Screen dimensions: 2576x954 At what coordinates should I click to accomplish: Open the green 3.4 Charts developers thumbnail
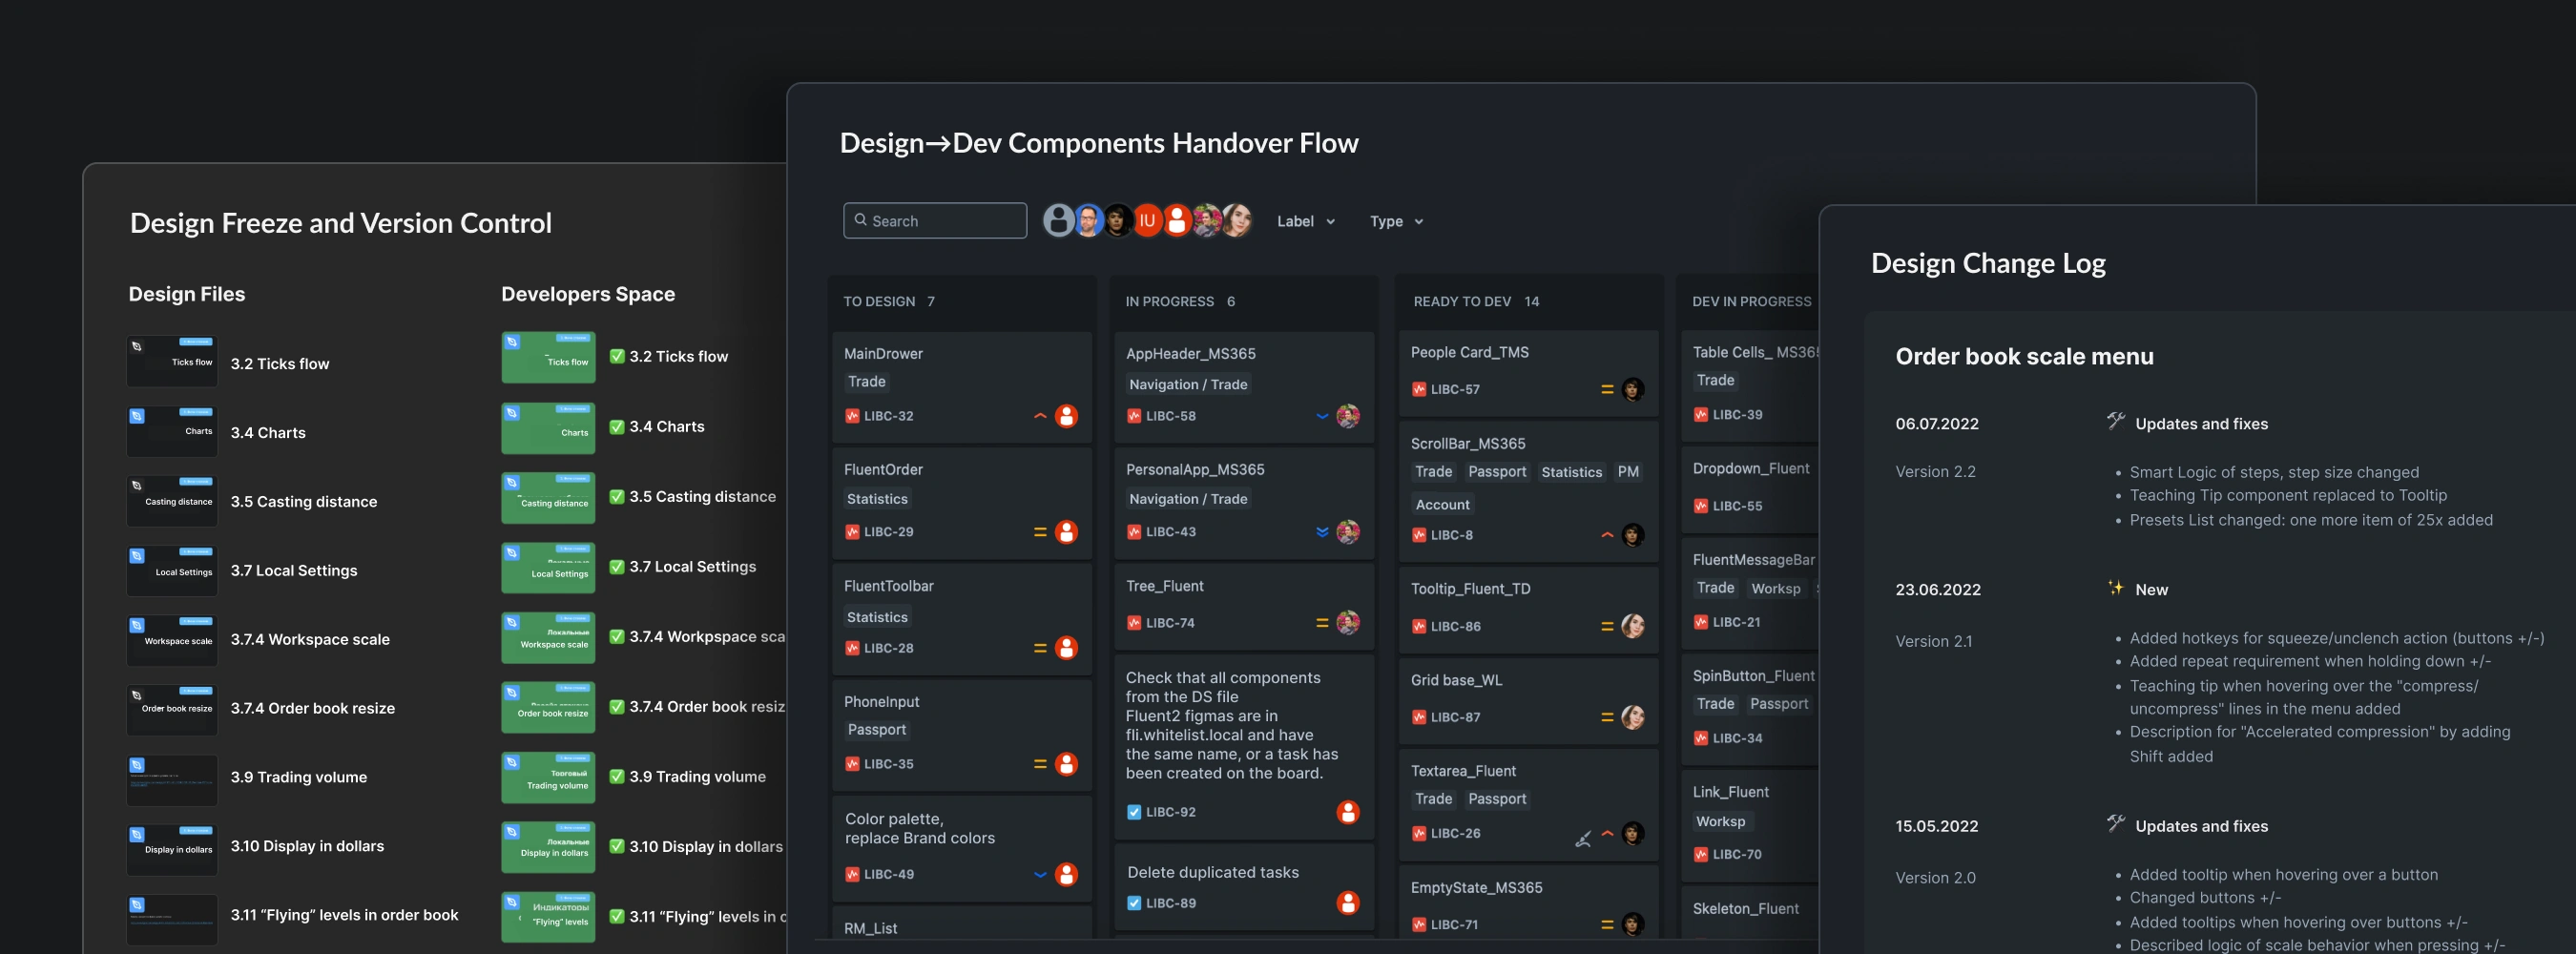(548, 428)
